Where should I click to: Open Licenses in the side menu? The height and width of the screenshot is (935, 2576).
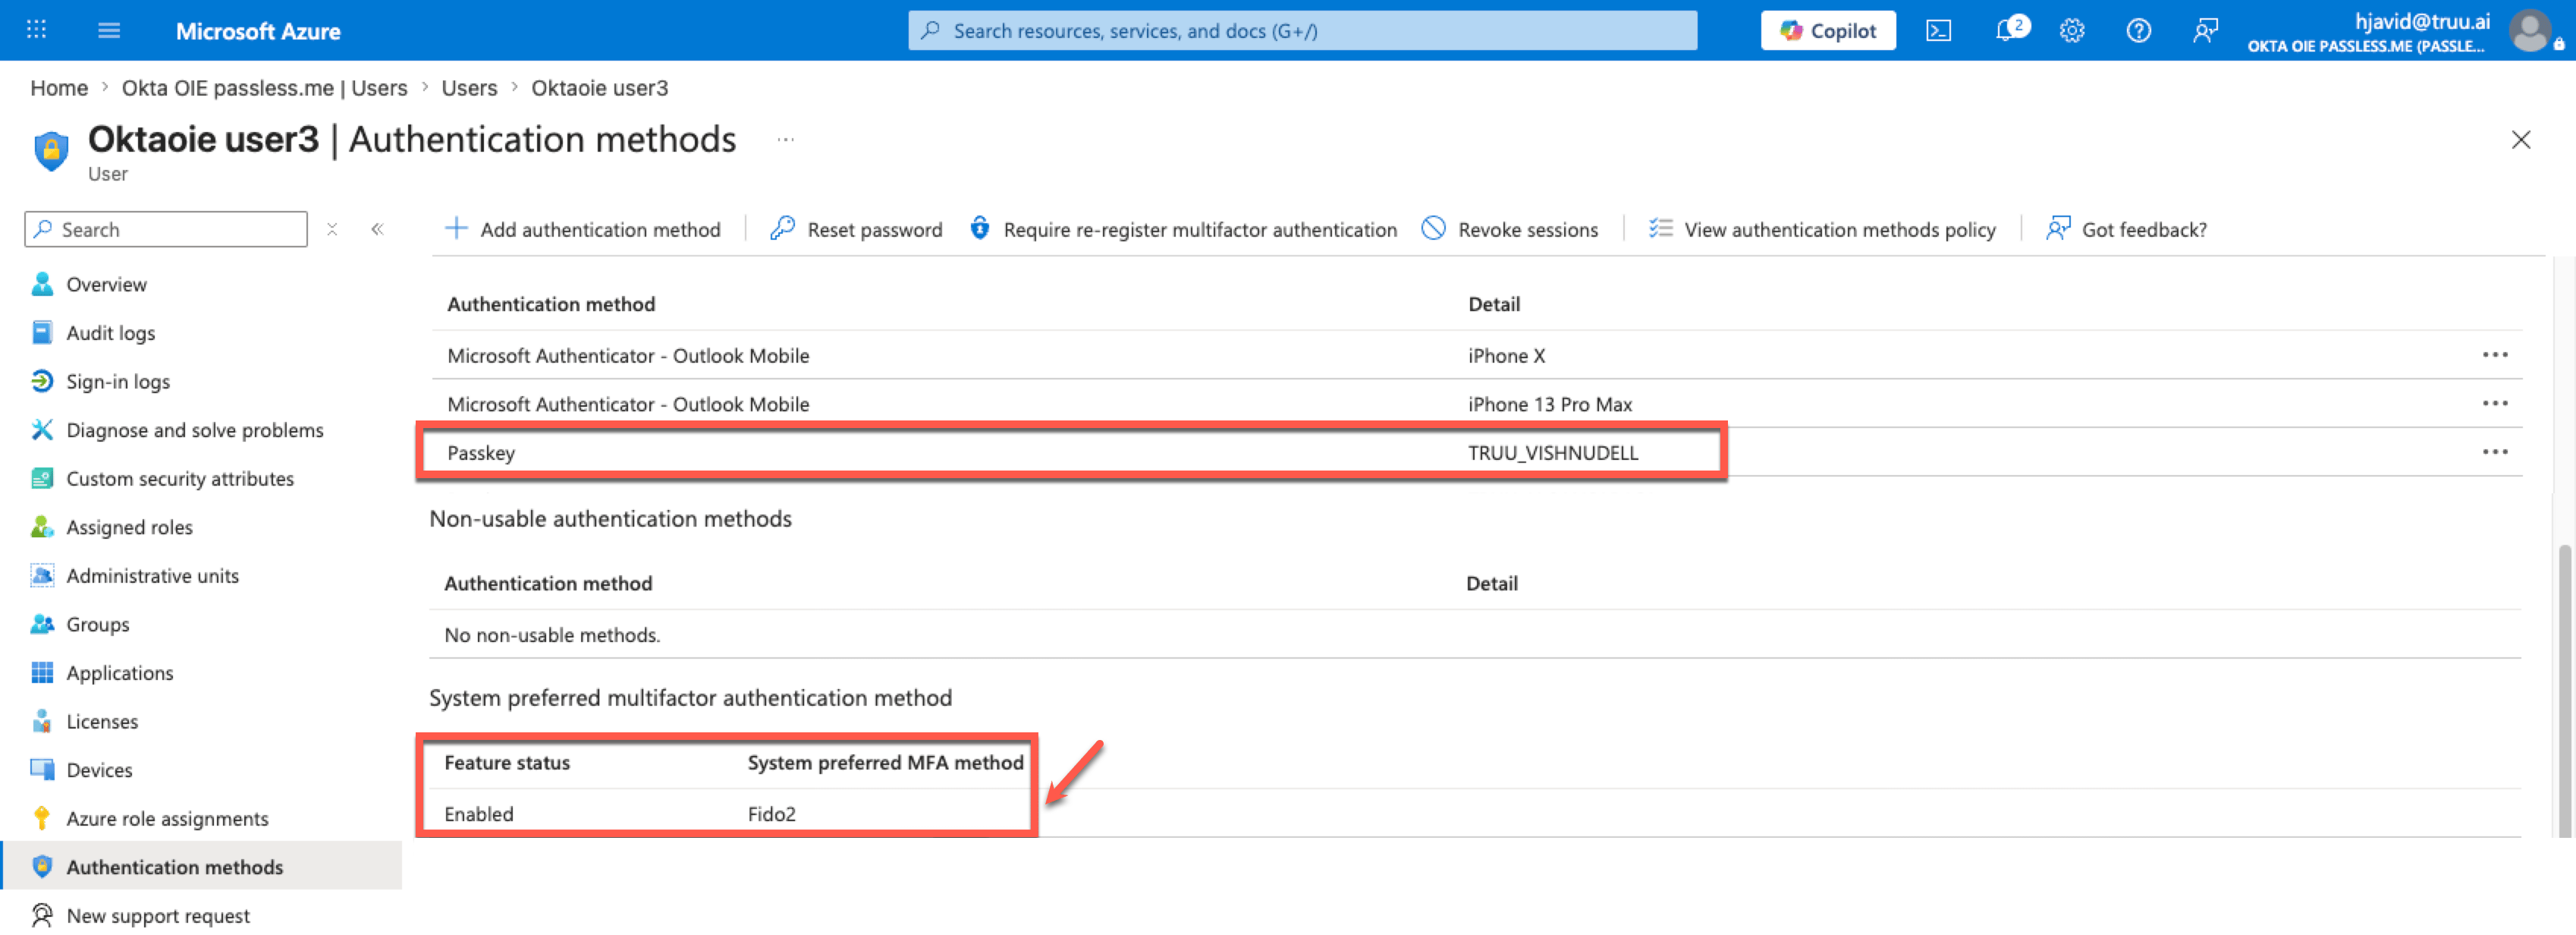click(x=102, y=721)
